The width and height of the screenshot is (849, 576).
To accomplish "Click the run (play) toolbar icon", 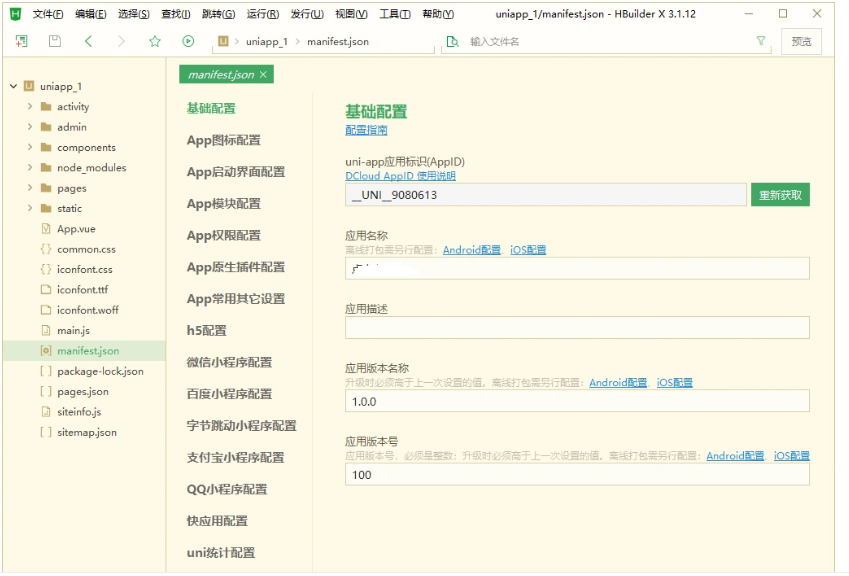I will 188,41.
